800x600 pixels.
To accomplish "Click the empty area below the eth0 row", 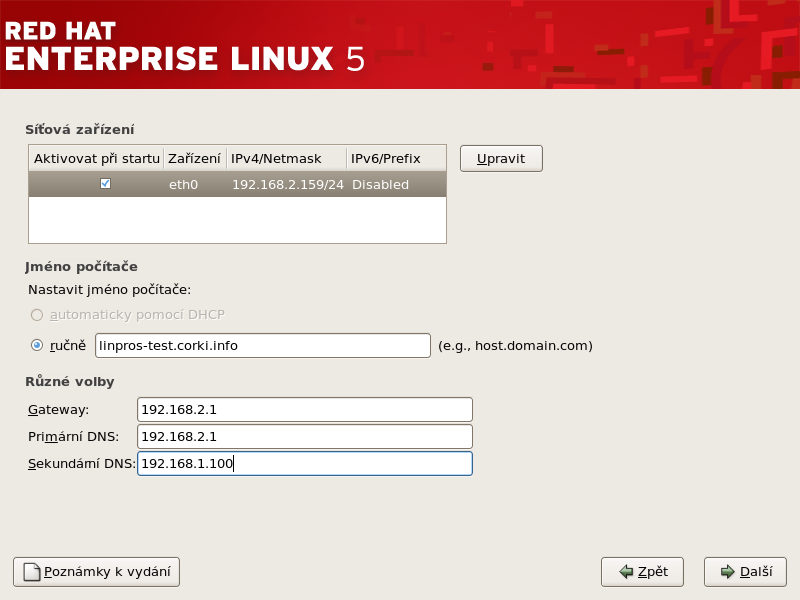I will (237, 220).
